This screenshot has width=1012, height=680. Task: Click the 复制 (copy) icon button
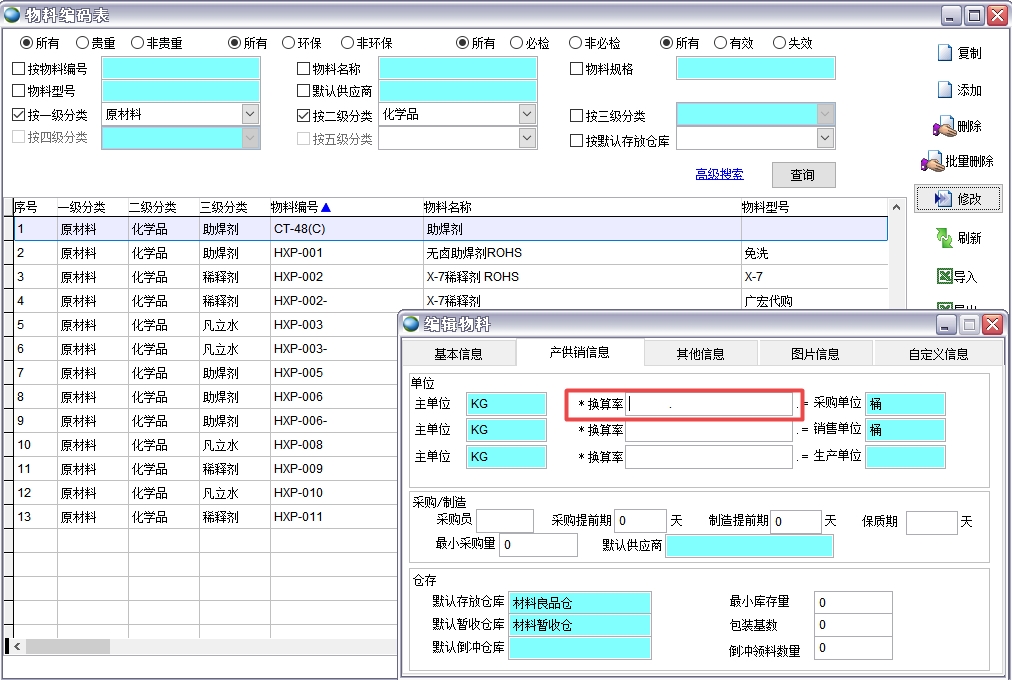[957, 53]
